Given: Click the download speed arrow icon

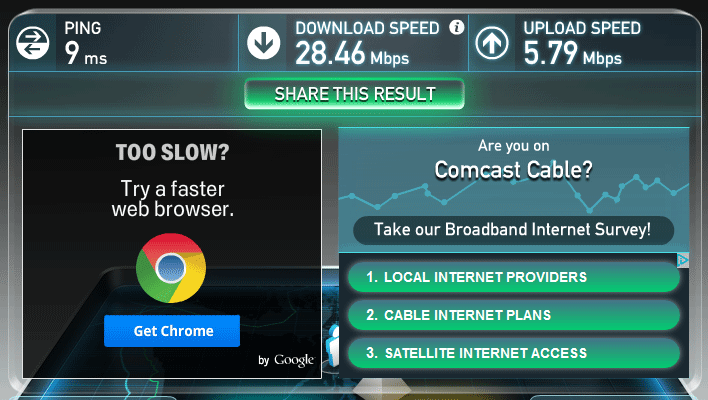Looking at the screenshot, I should pos(264,43).
